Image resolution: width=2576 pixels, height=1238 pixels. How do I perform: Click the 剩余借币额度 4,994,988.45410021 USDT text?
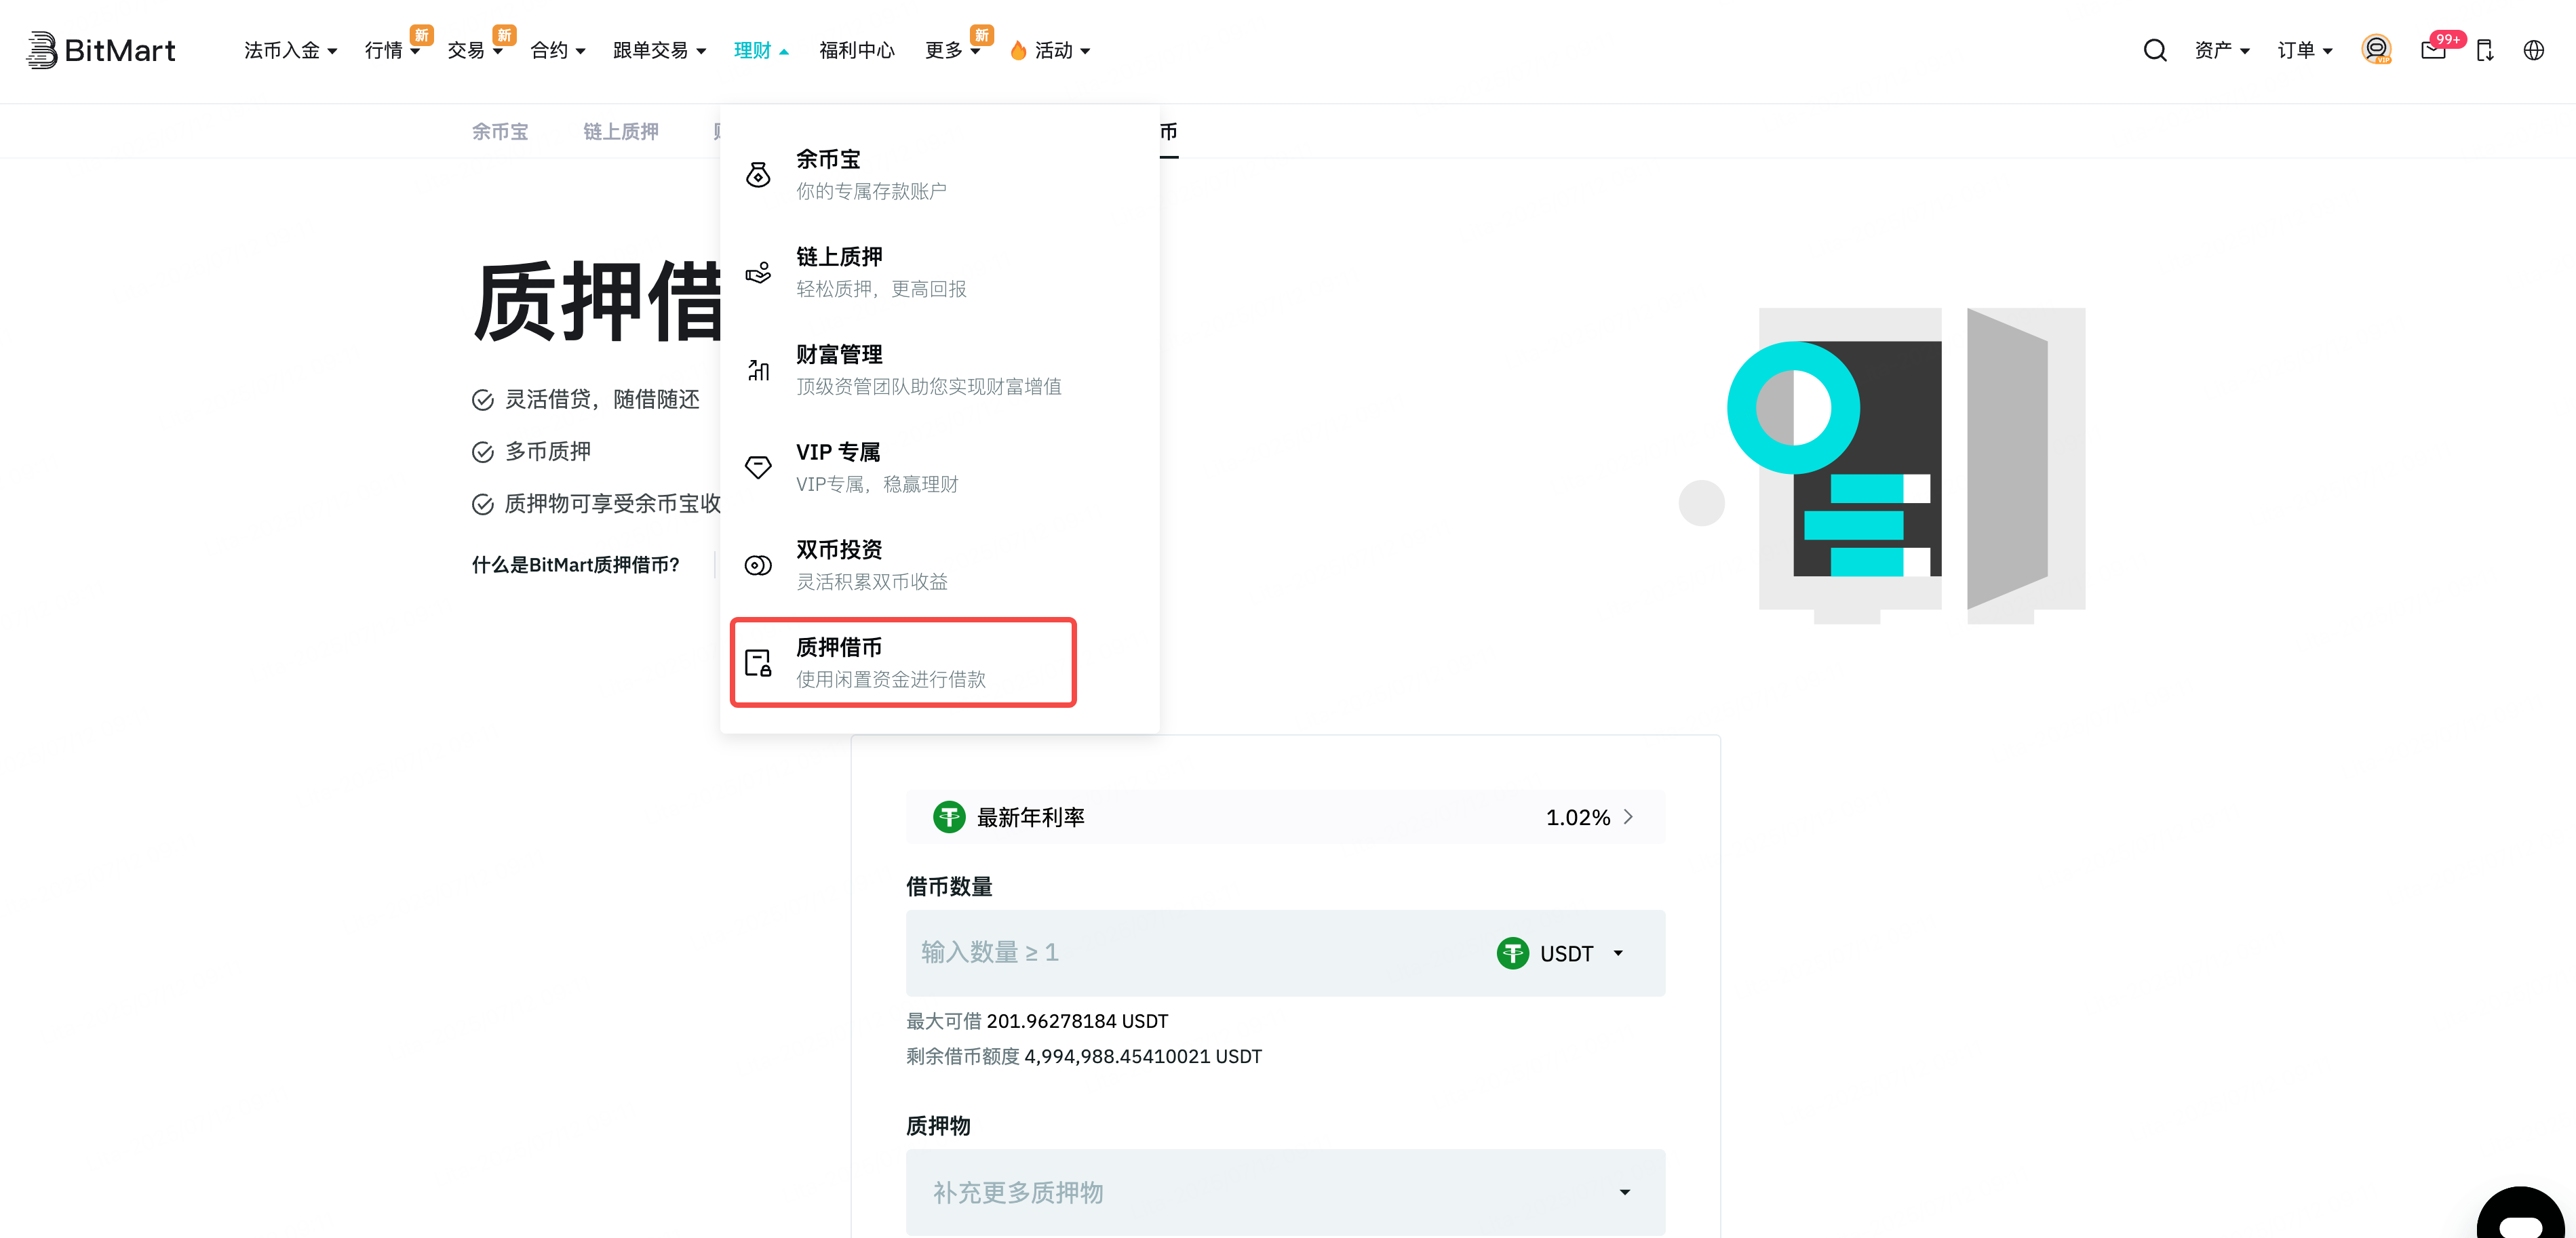pos(1084,1056)
